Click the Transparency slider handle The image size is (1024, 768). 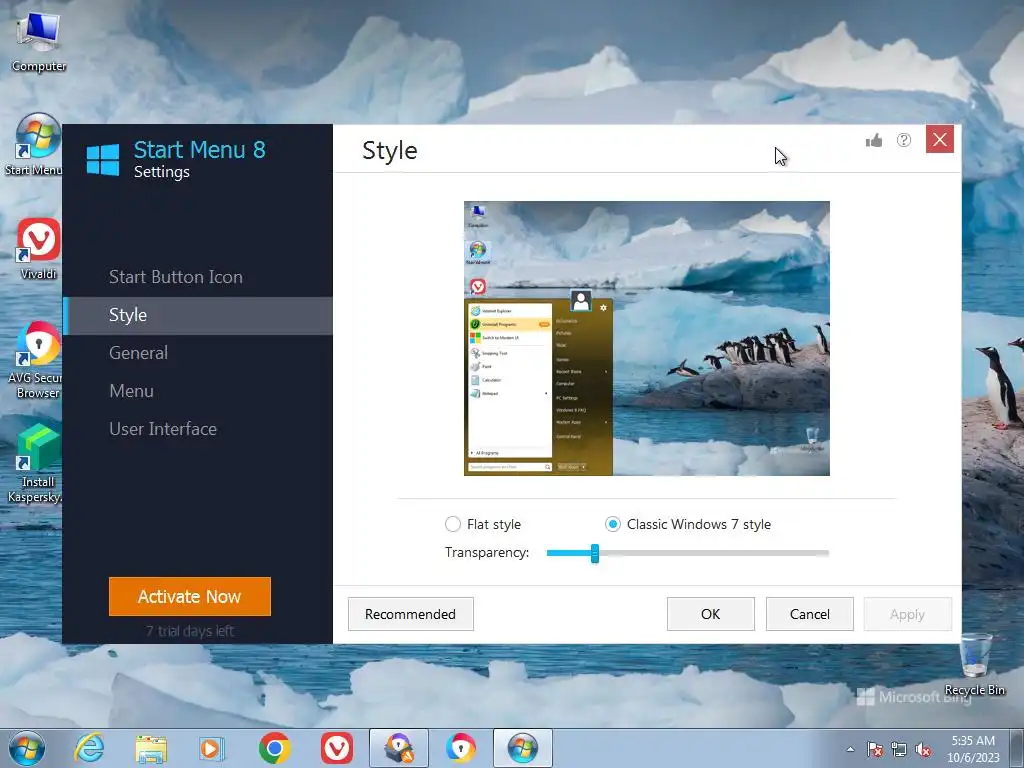click(595, 553)
